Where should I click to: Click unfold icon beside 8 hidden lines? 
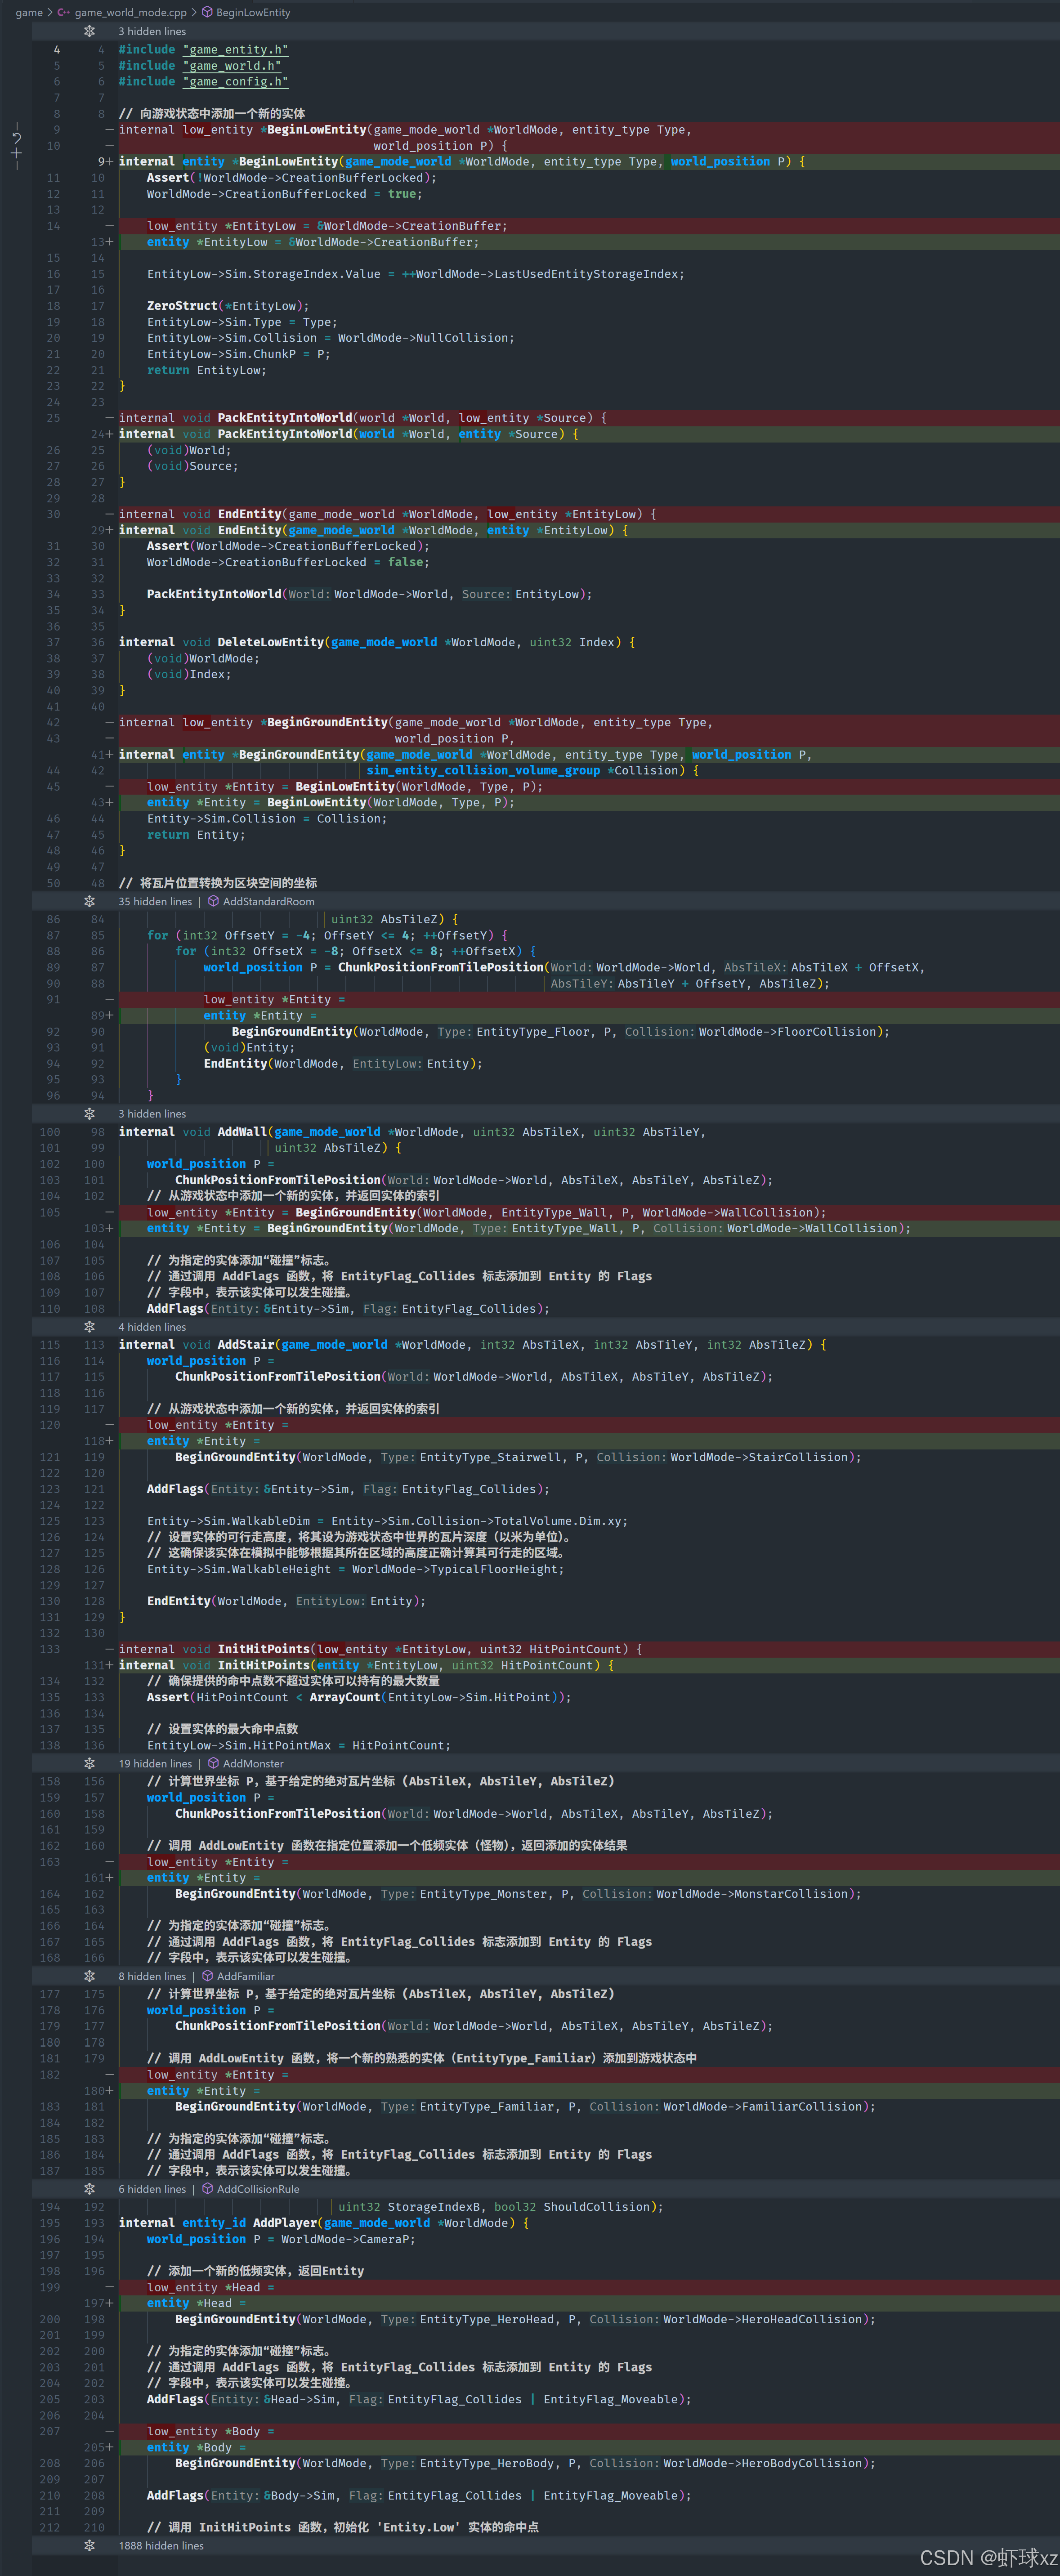pos(89,1976)
